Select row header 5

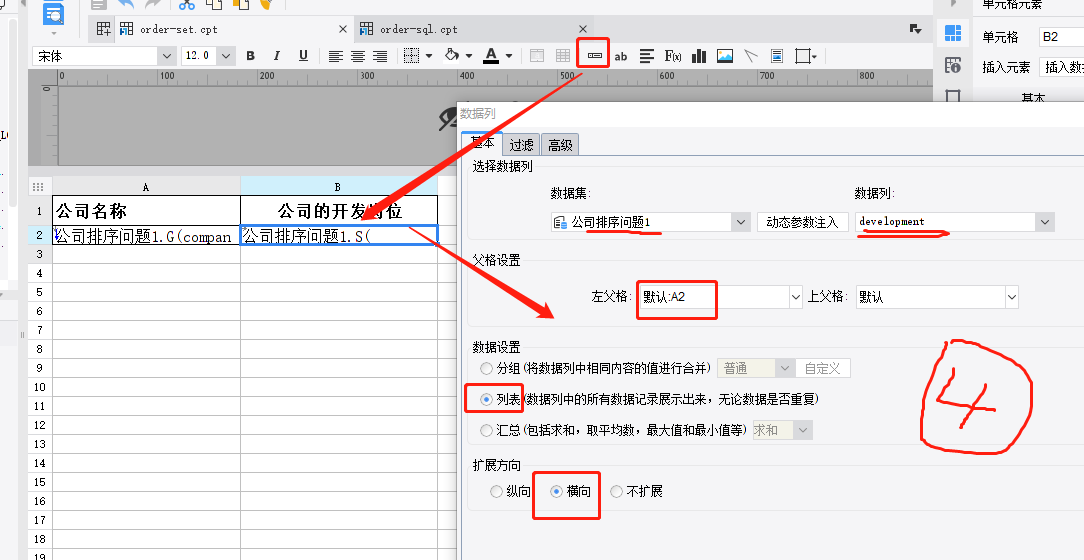pos(40,292)
